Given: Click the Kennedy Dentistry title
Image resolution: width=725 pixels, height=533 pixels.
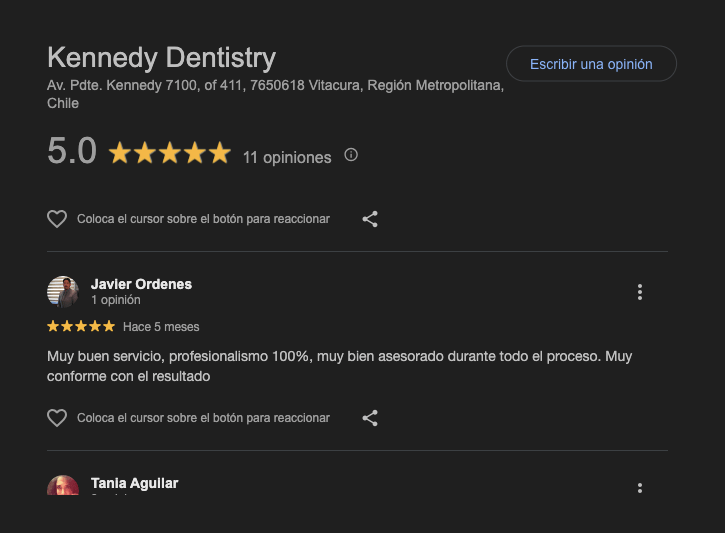Looking at the screenshot, I should (161, 57).
